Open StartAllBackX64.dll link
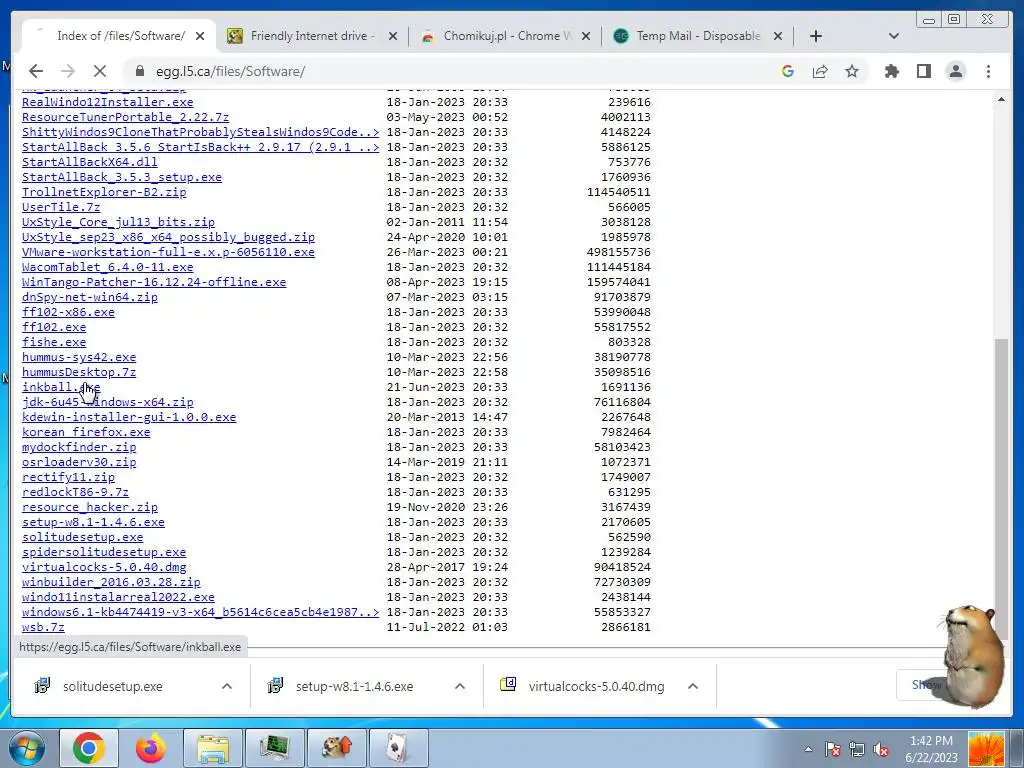This screenshot has width=1024, height=768. (89, 163)
